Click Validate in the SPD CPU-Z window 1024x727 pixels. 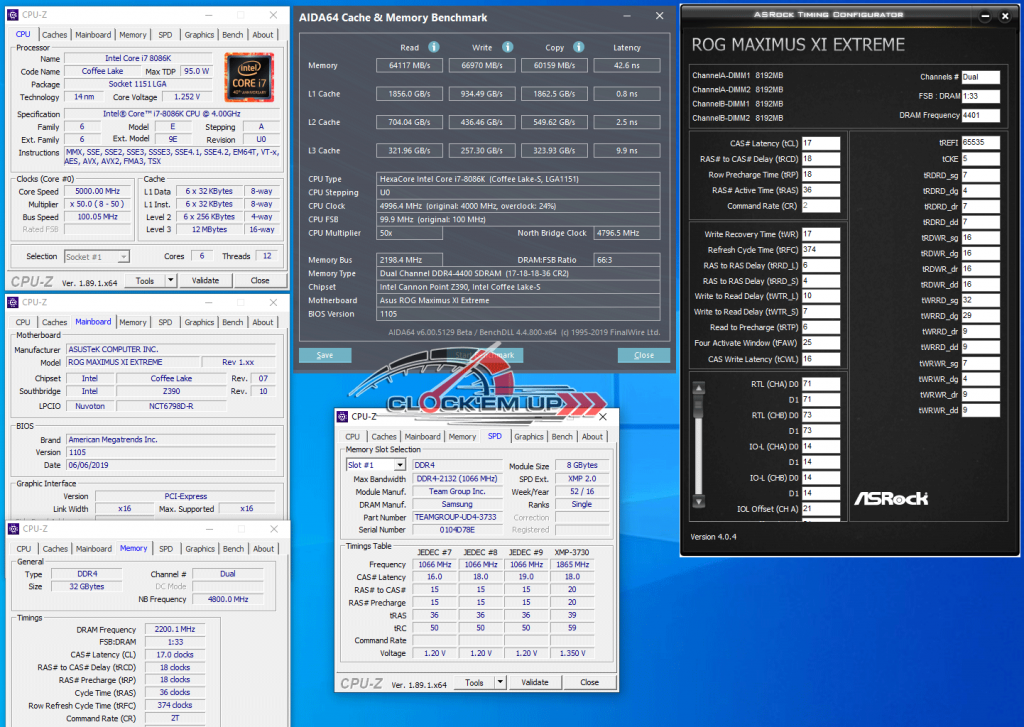[535, 682]
